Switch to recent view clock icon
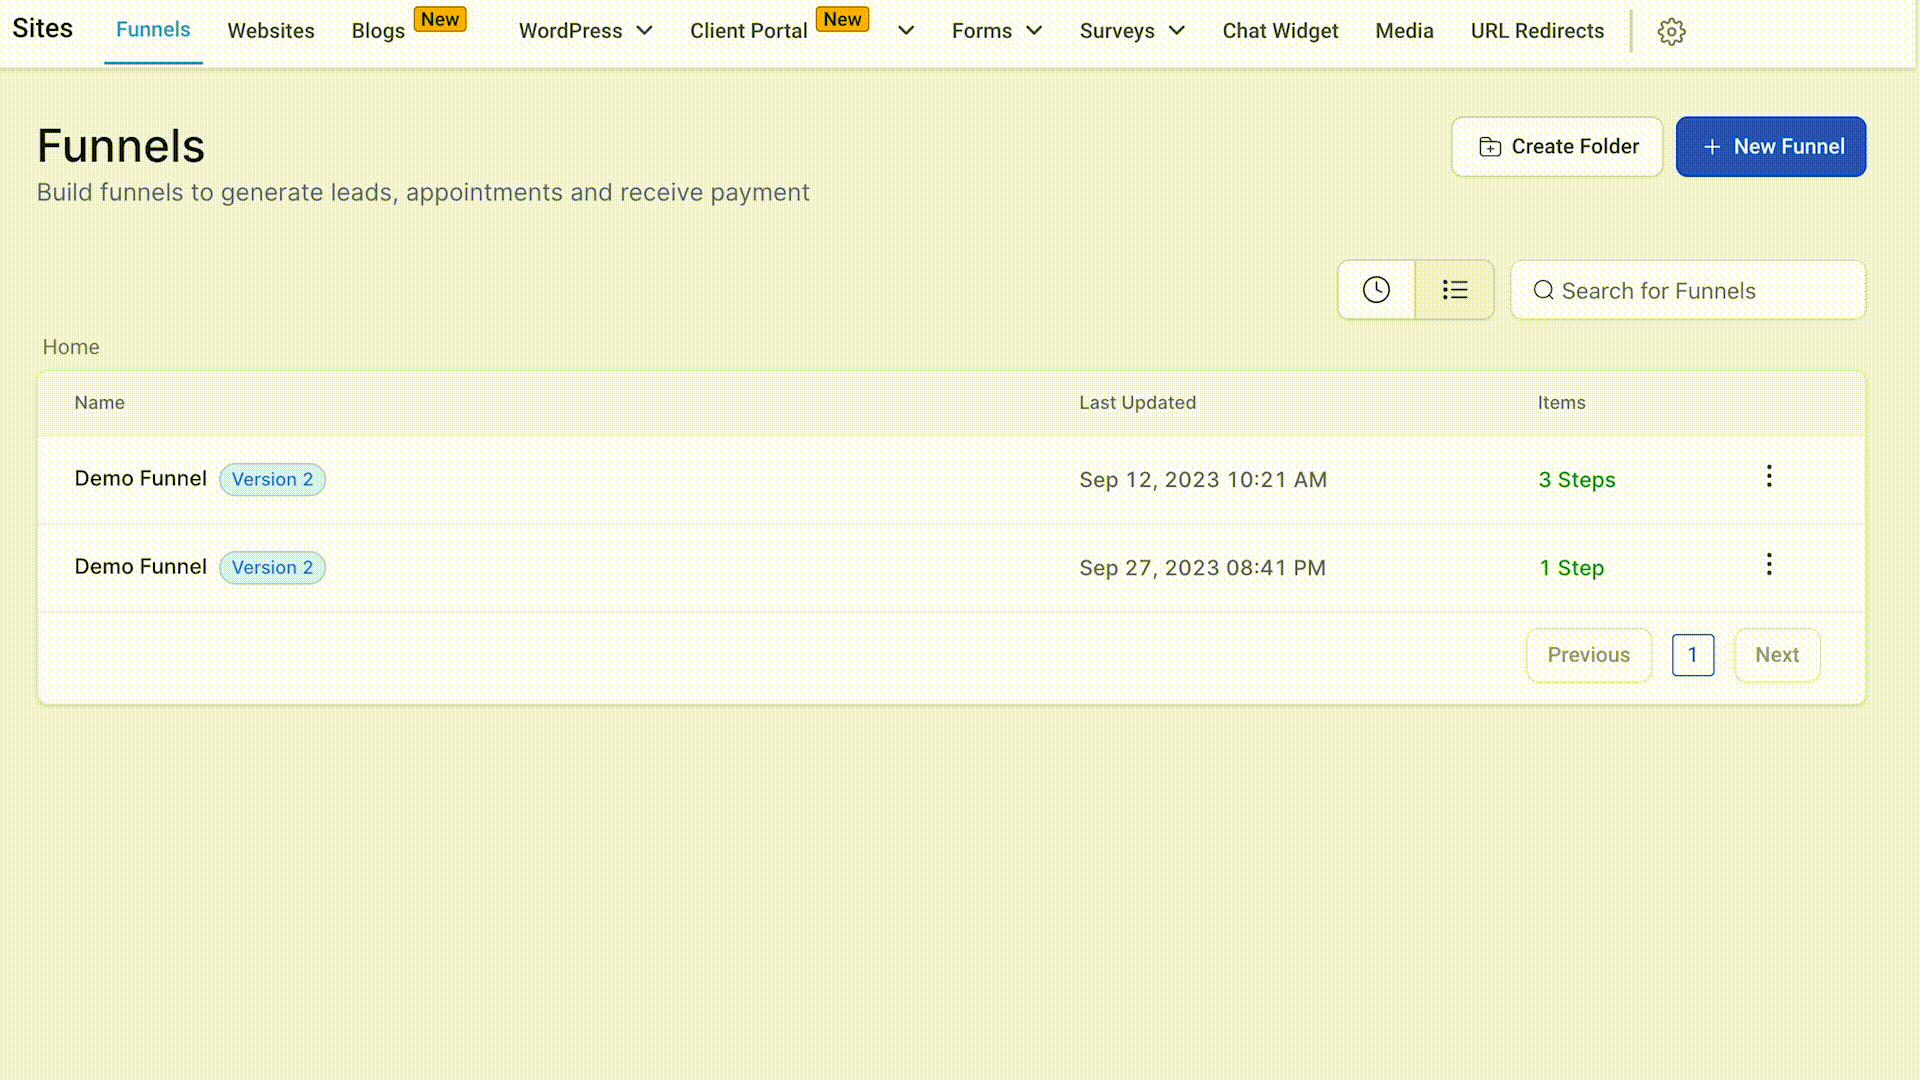1920x1080 pixels. pos(1376,290)
